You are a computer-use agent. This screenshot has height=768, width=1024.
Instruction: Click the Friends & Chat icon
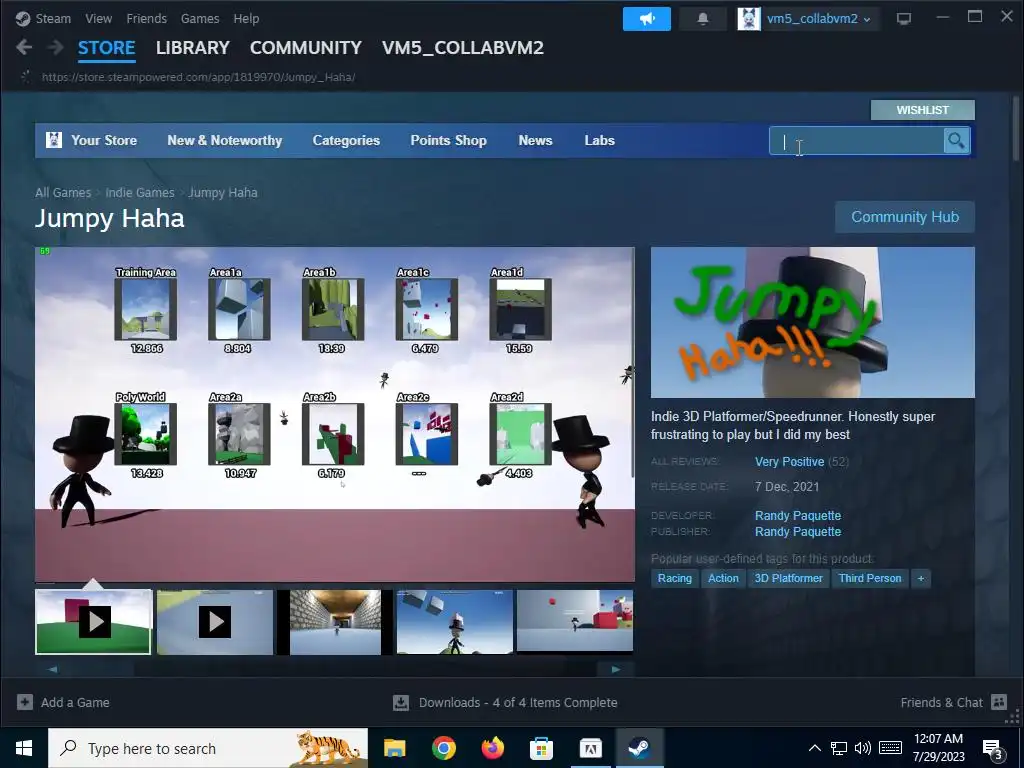[x=999, y=702]
